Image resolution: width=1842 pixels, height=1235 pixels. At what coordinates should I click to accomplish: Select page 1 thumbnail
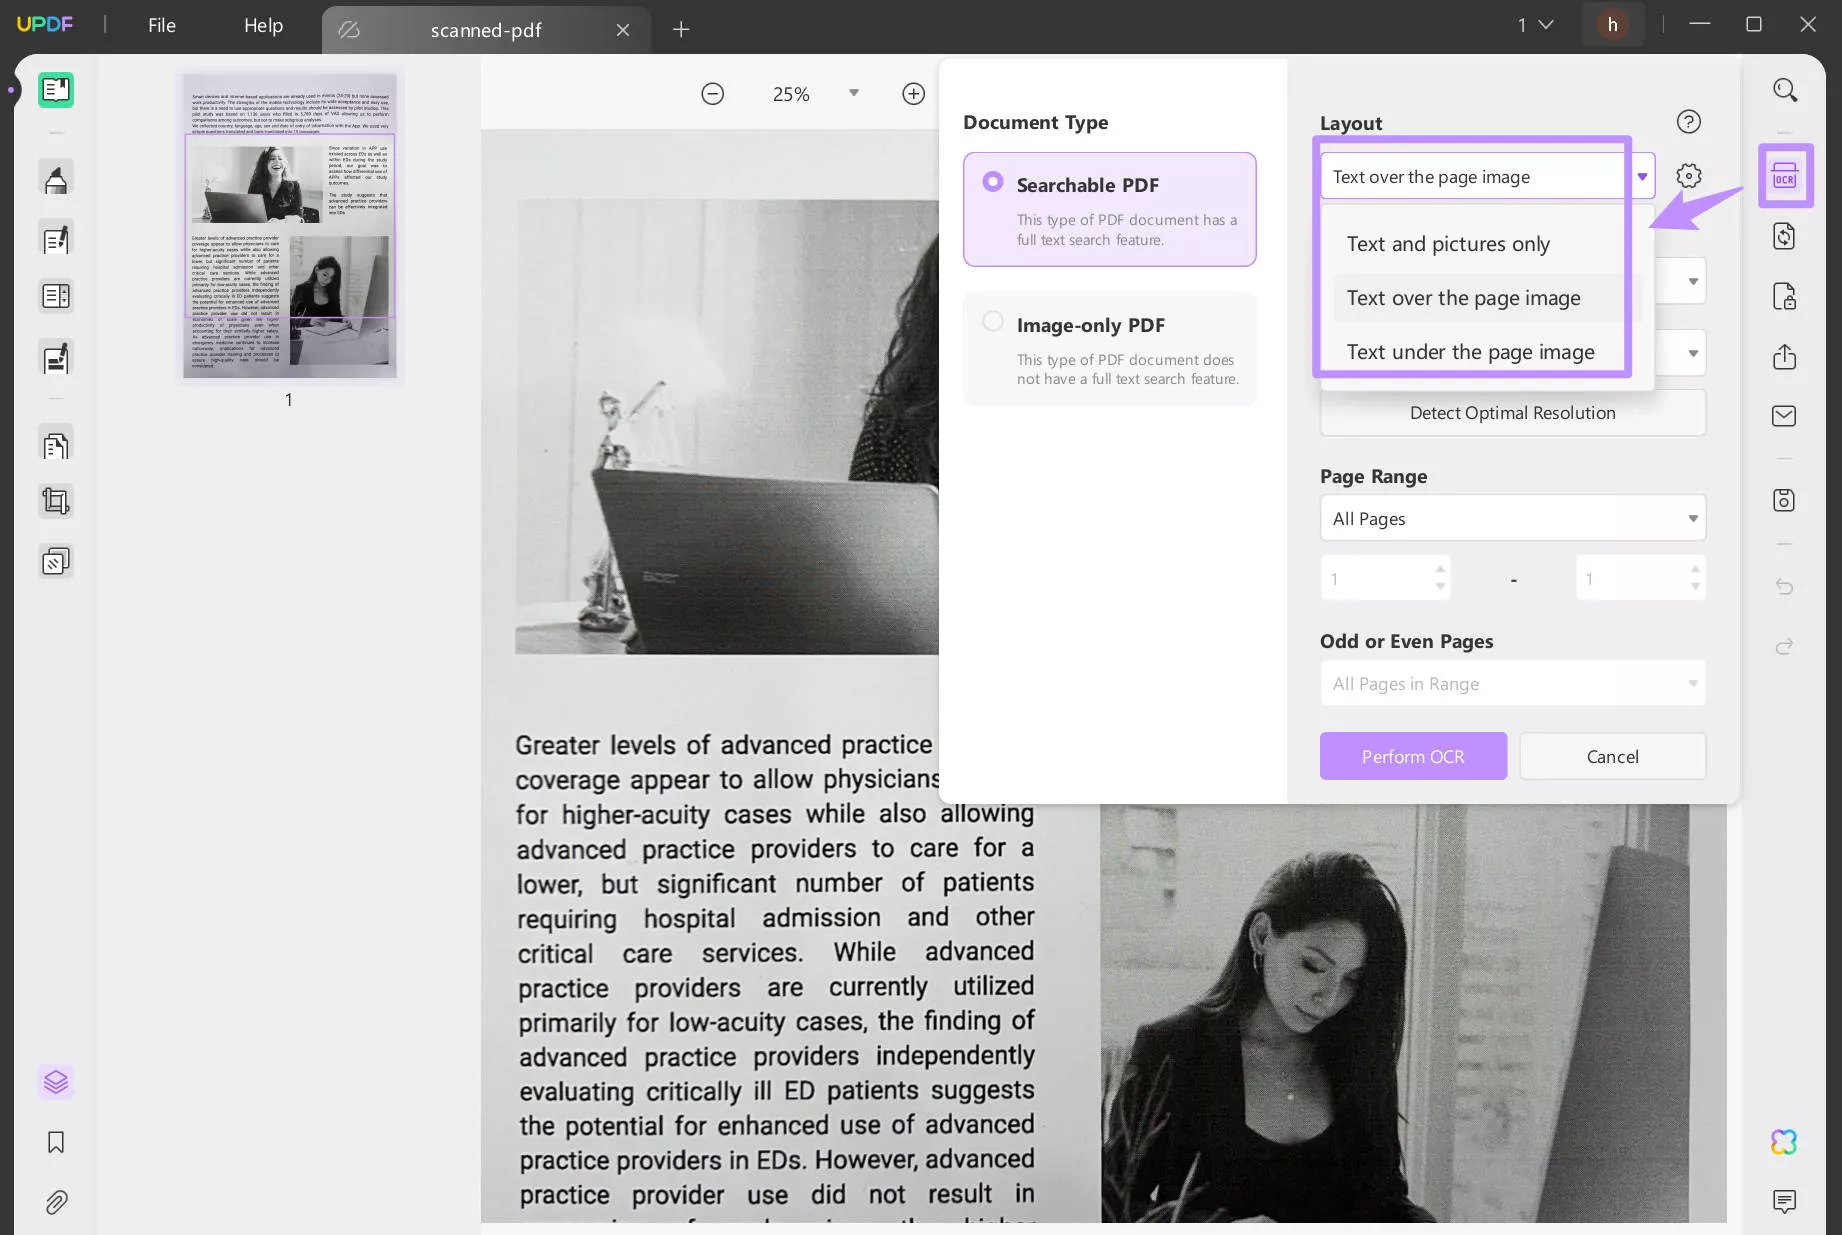[290, 225]
